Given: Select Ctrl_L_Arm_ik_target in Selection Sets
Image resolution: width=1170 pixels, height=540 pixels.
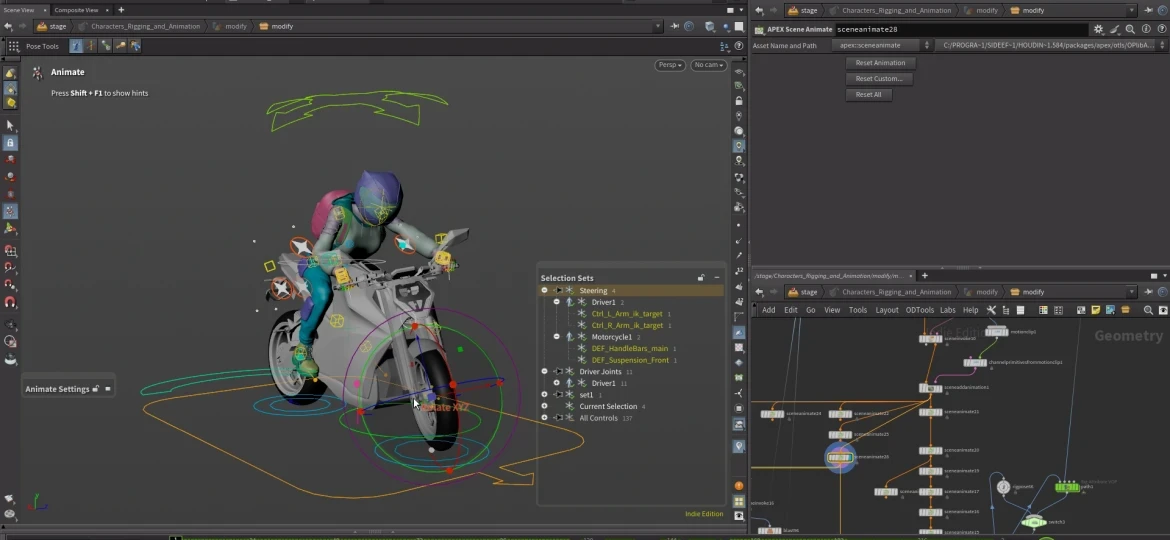Looking at the screenshot, I should coord(627,314).
